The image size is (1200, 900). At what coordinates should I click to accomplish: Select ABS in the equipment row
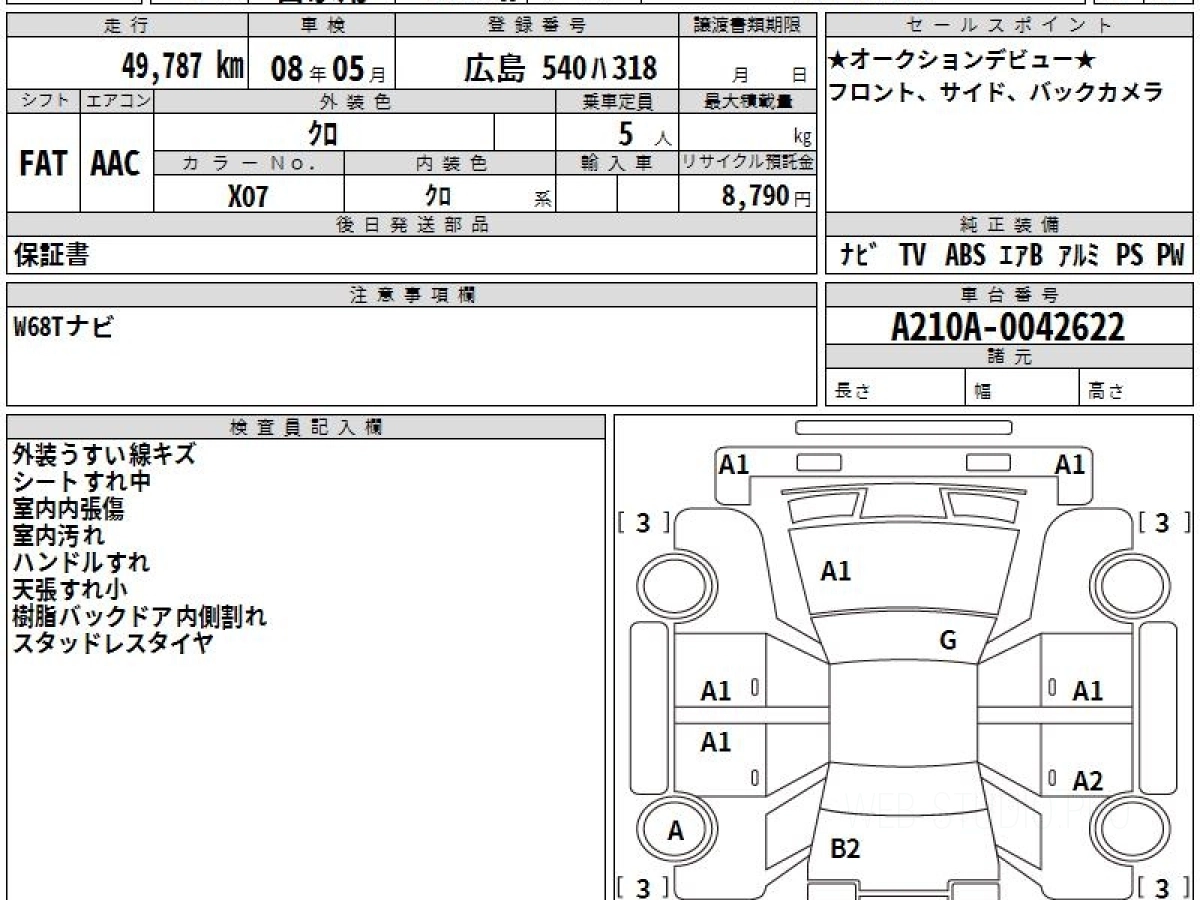click(x=965, y=255)
